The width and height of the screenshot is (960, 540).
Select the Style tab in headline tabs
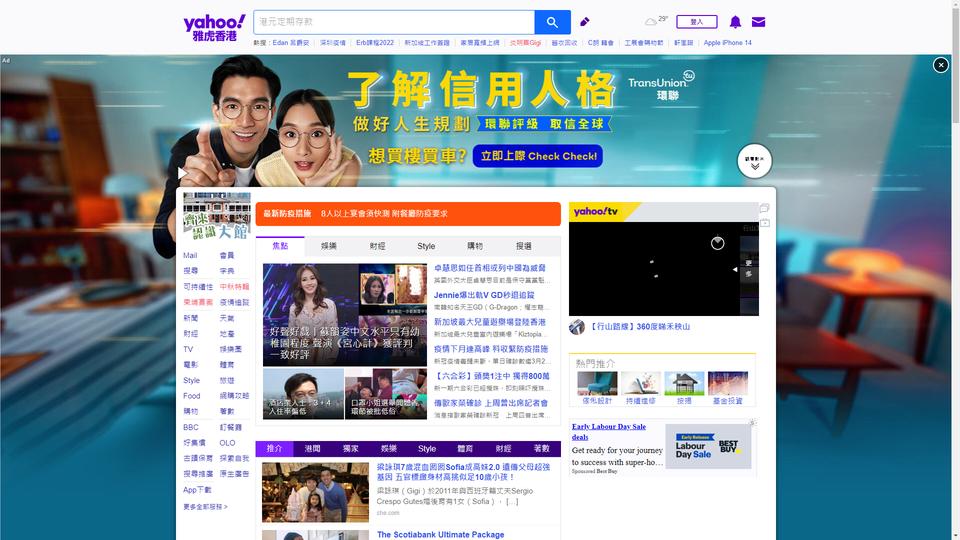point(426,246)
